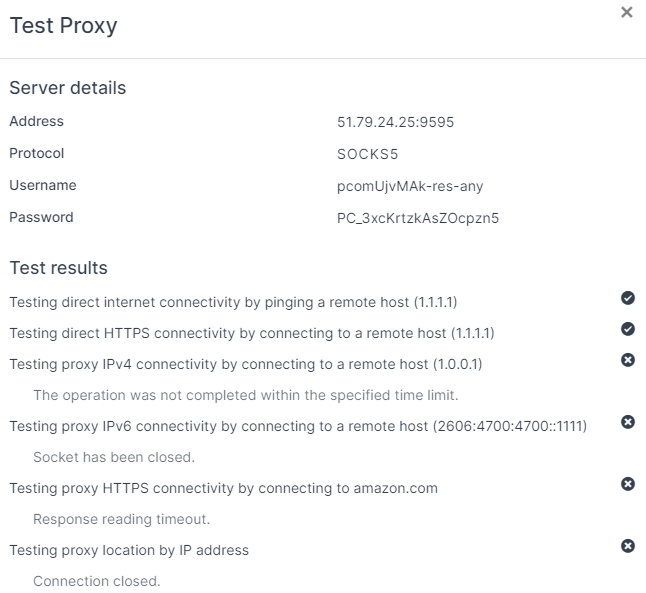Viewport: 646px width, 593px height.
Task: Click the failure icon for amazon.com HTTPS test
Action: (x=628, y=484)
